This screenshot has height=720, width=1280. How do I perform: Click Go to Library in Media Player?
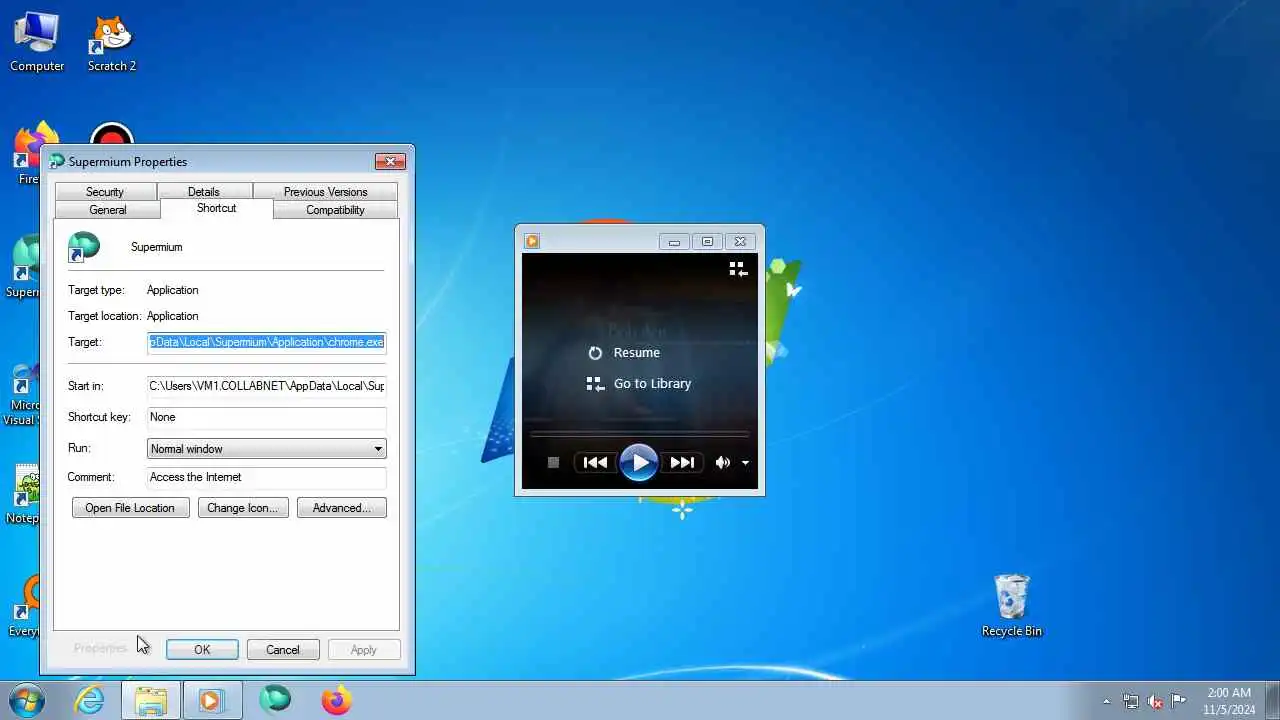coord(652,384)
